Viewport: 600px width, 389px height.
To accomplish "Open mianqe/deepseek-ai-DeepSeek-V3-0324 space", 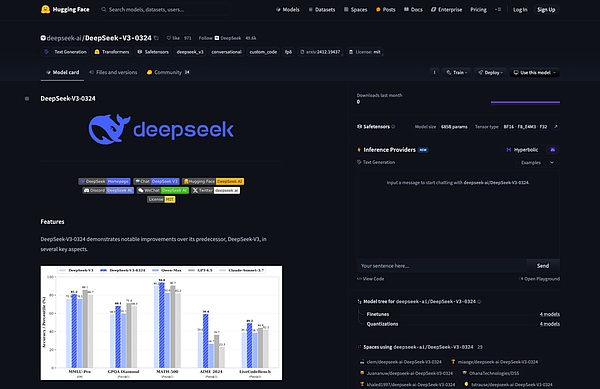I will [x=495, y=362].
